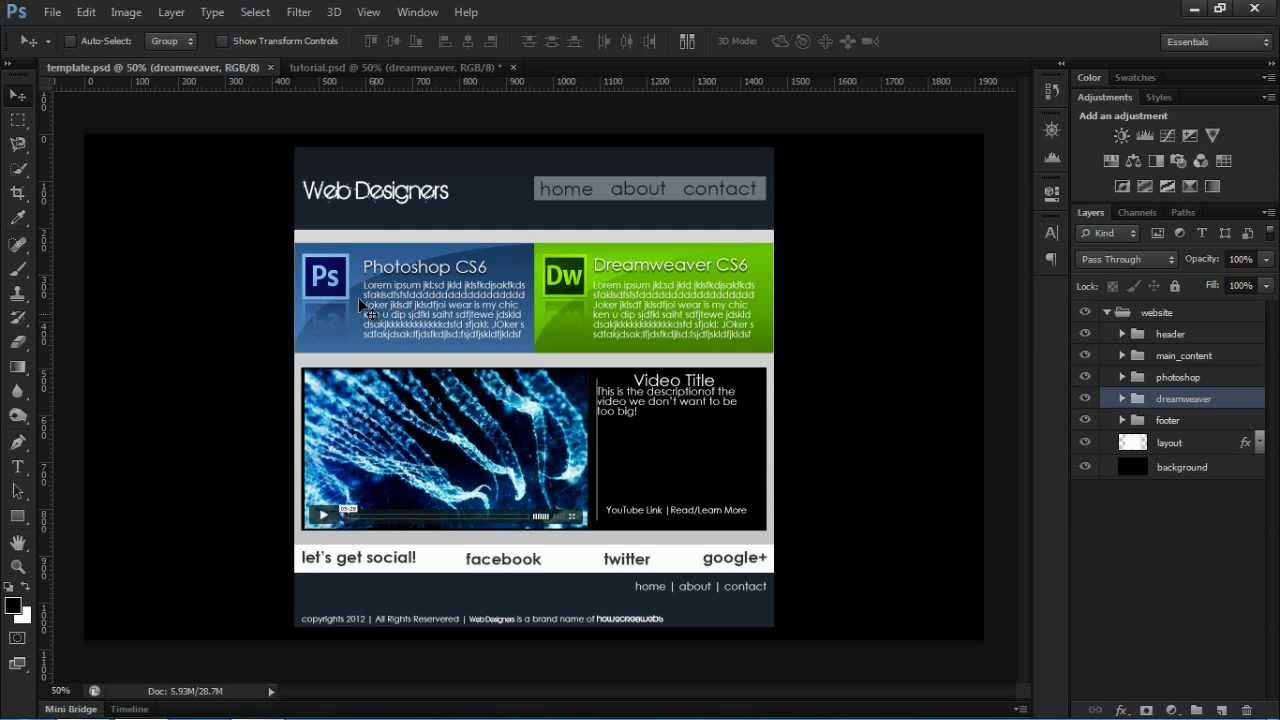1280x720 pixels.
Task: Lock all using the padlock icon
Action: coord(1174,286)
